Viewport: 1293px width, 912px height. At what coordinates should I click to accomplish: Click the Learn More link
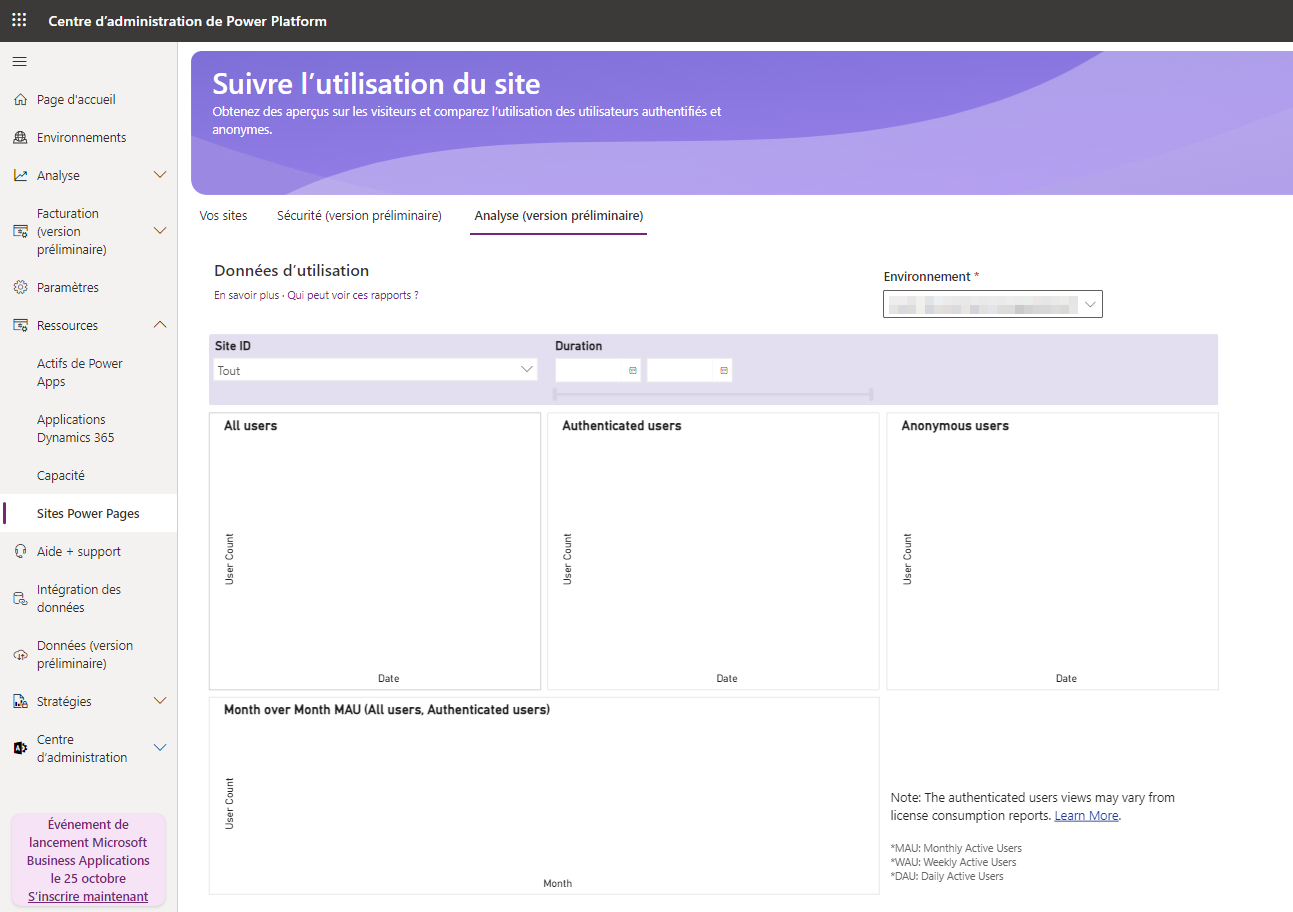click(x=1086, y=816)
